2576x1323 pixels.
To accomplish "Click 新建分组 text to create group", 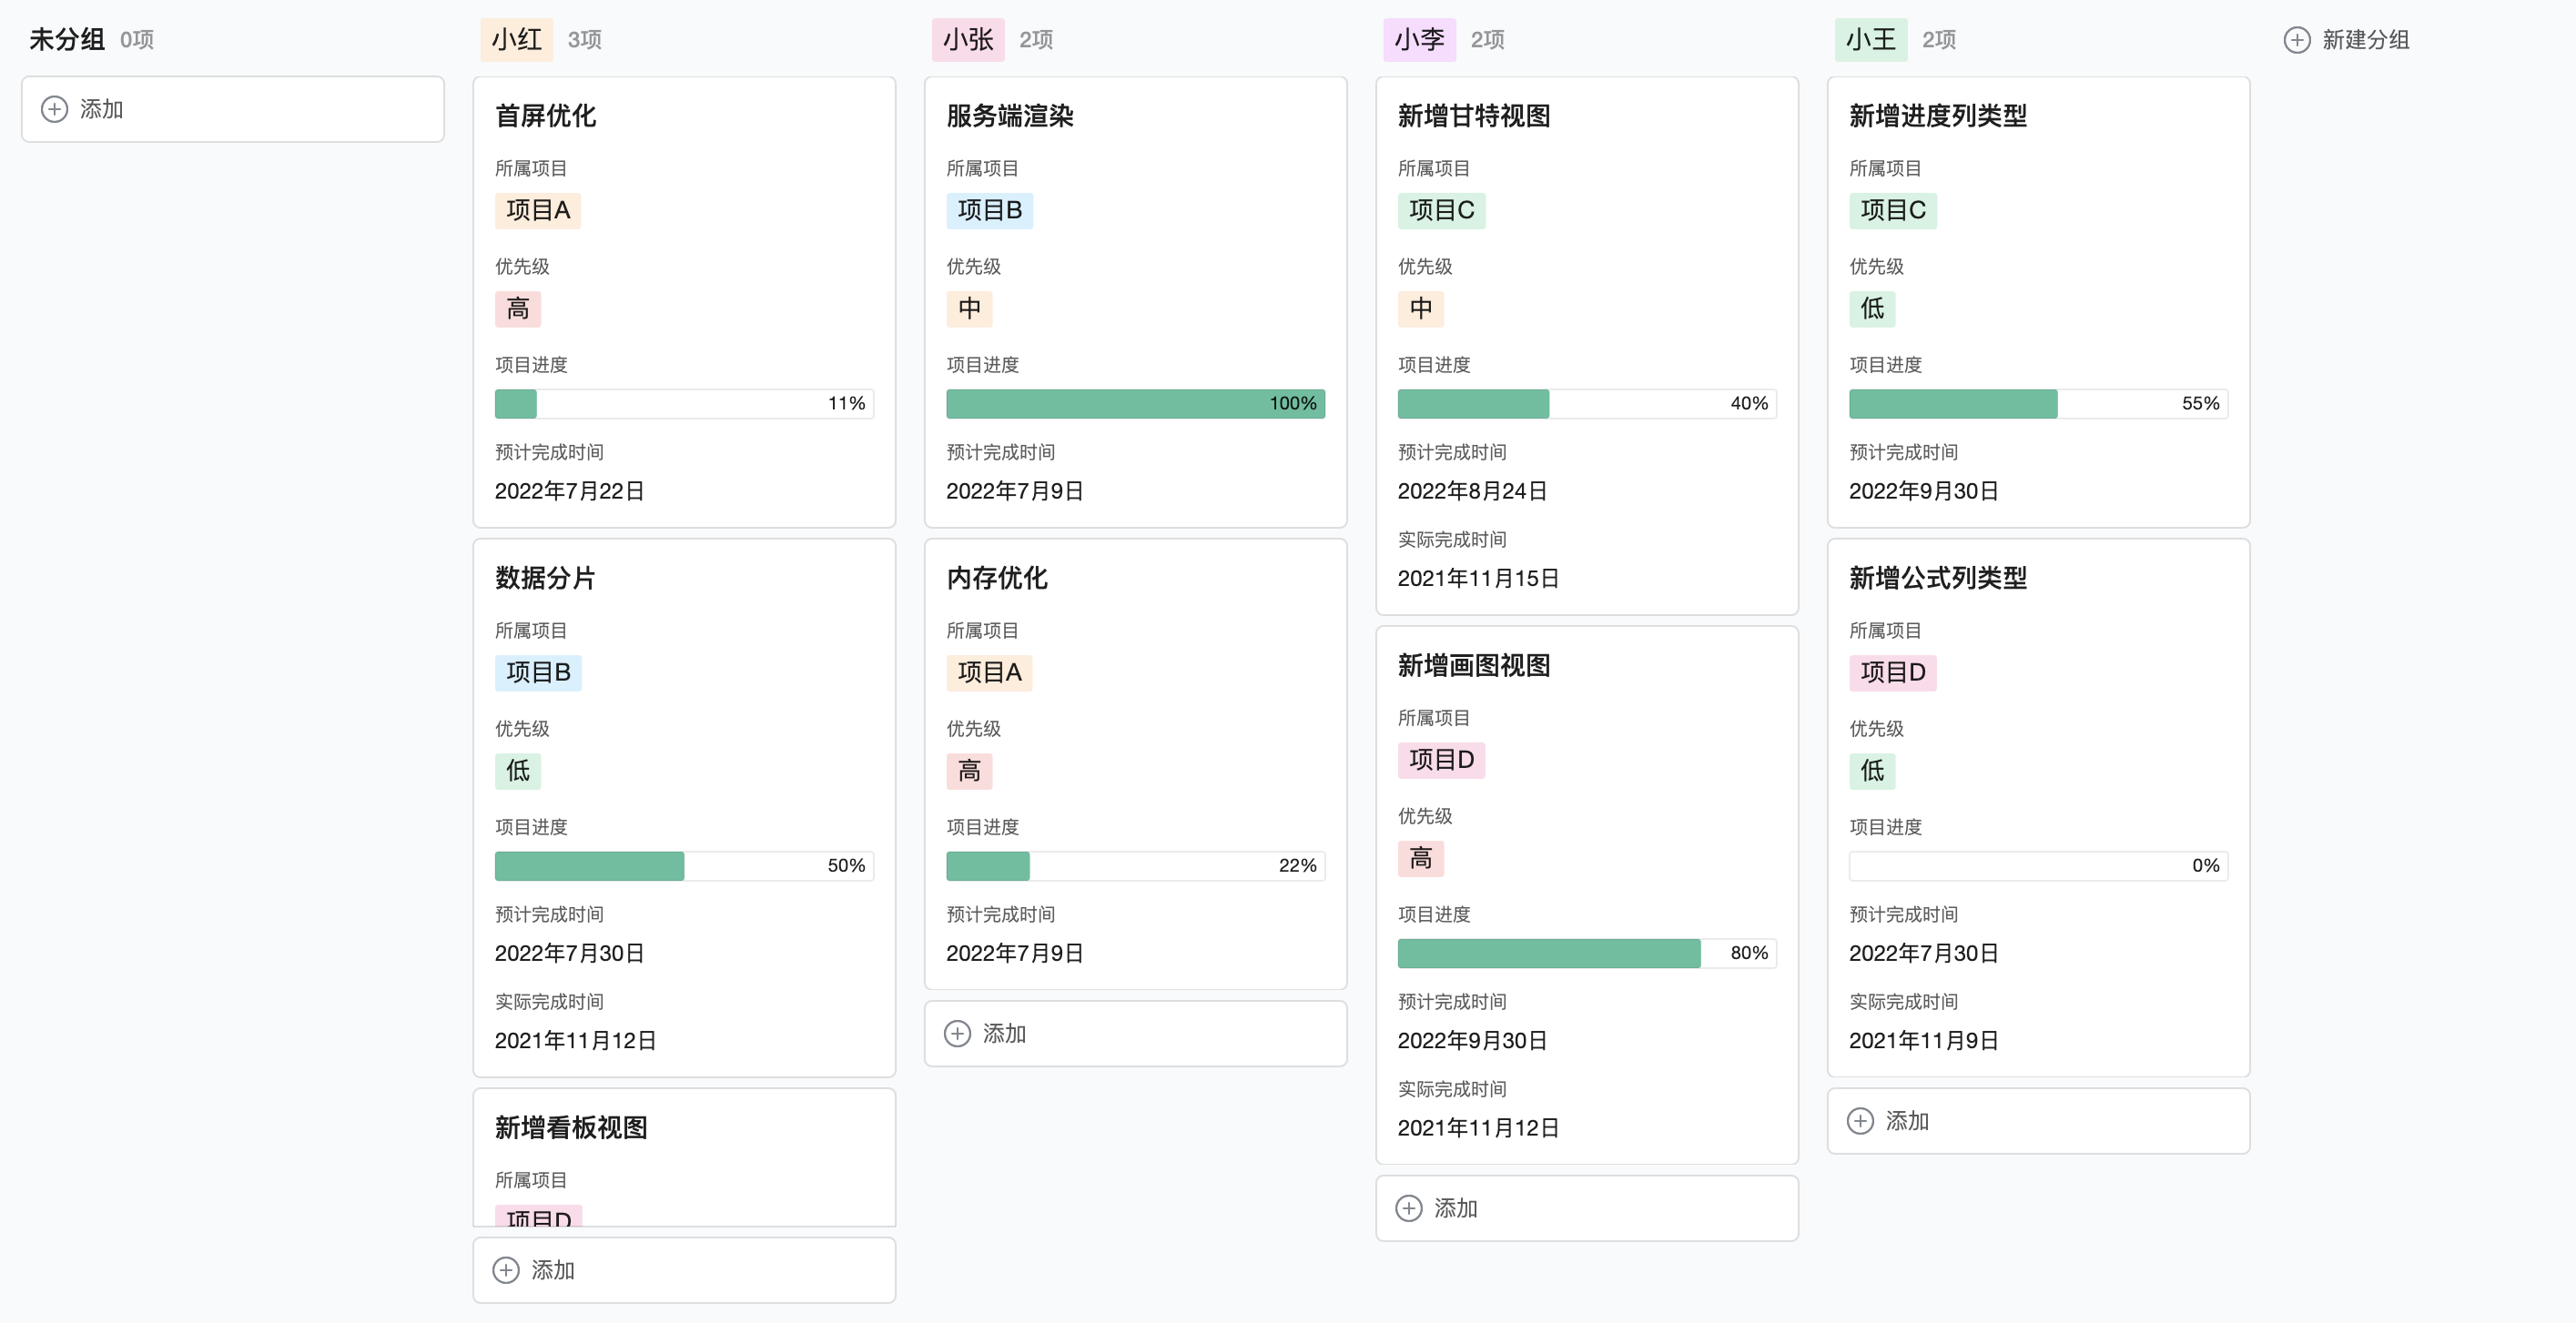I will [2365, 40].
